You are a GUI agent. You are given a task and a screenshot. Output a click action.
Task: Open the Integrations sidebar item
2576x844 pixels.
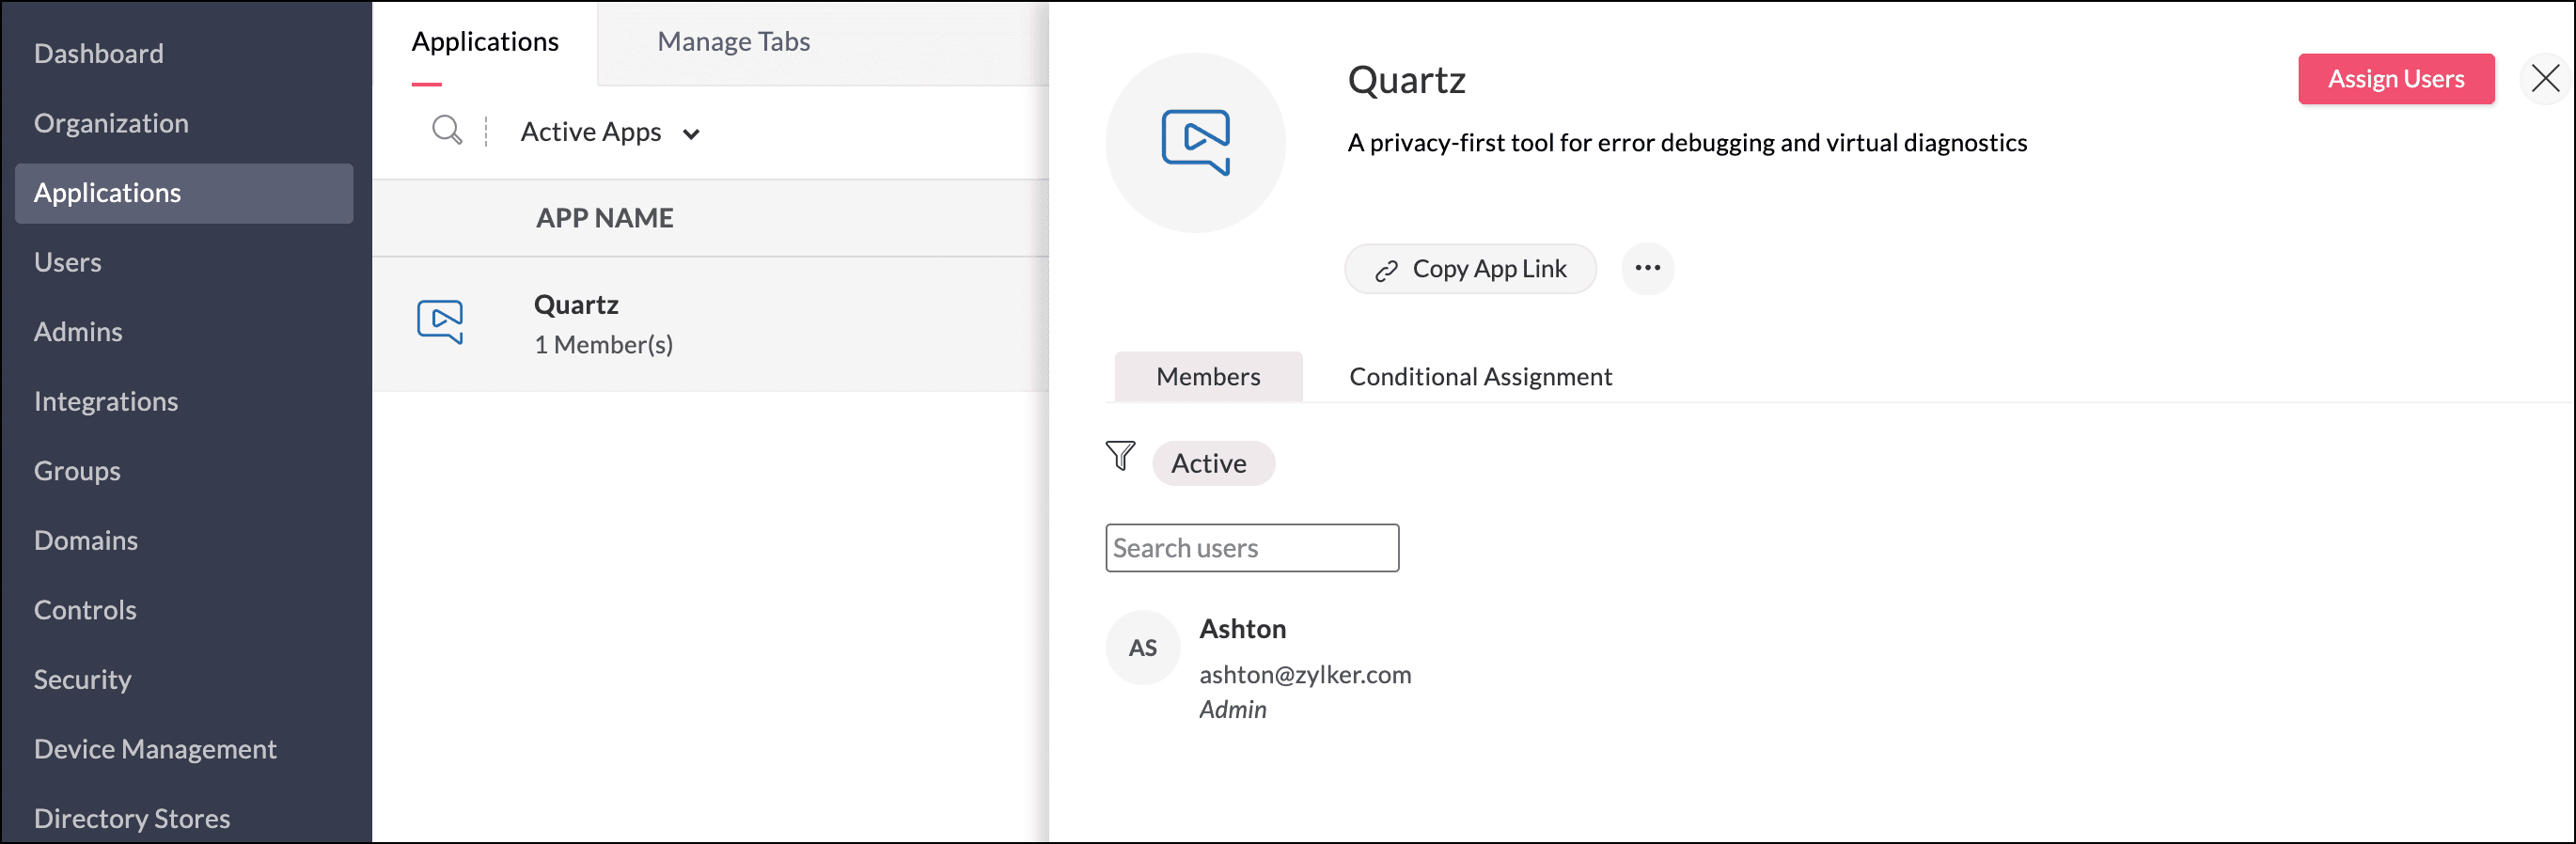106,401
